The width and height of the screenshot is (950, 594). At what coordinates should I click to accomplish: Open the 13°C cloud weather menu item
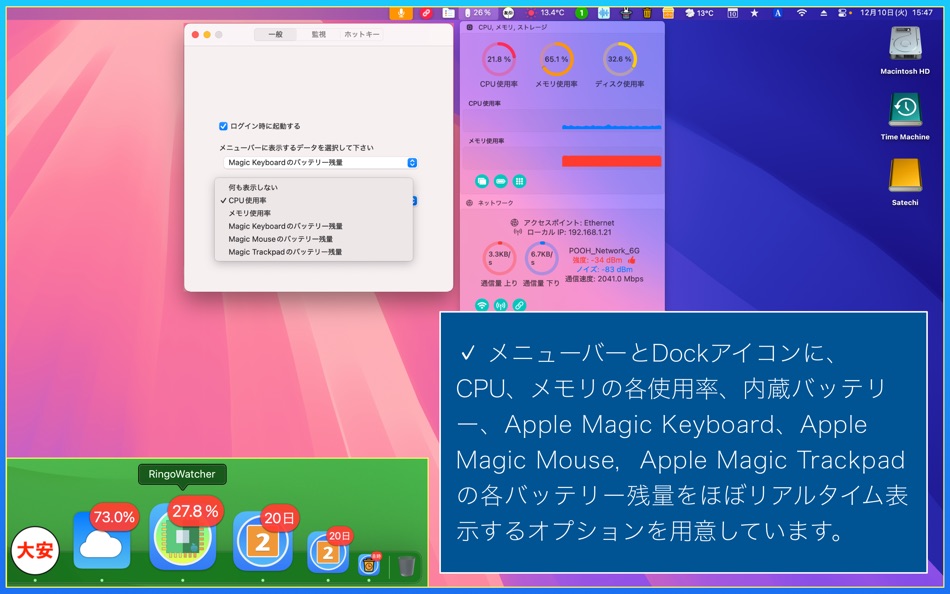point(699,13)
